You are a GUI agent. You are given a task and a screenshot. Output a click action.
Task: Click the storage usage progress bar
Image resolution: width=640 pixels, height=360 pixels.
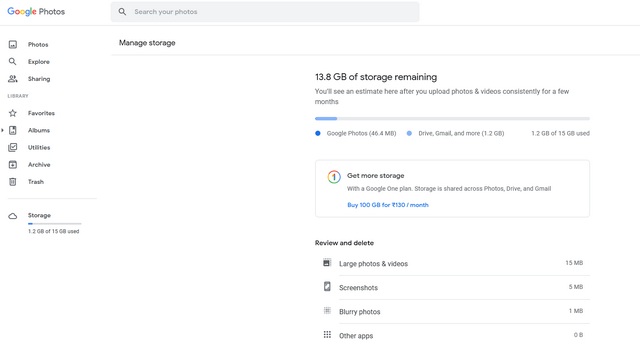452,119
